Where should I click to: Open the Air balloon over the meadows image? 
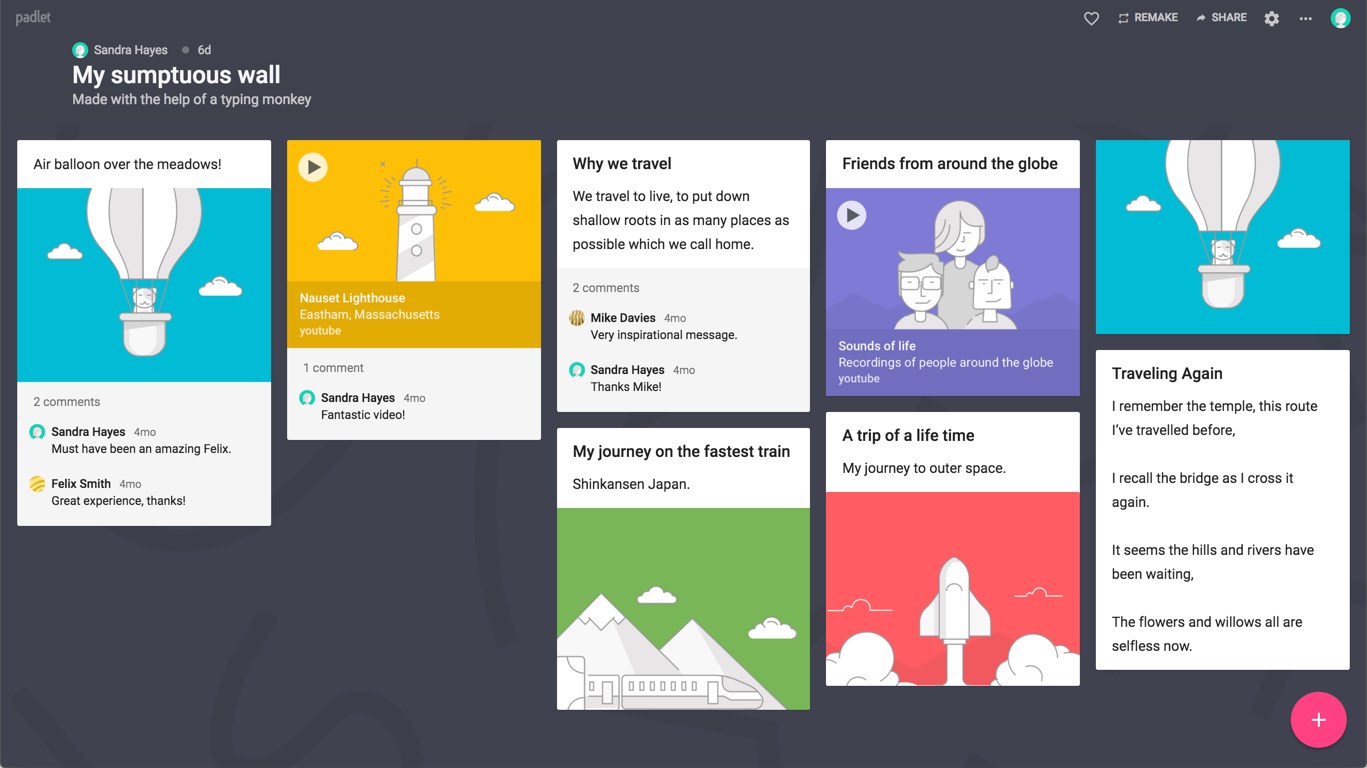tap(144, 284)
